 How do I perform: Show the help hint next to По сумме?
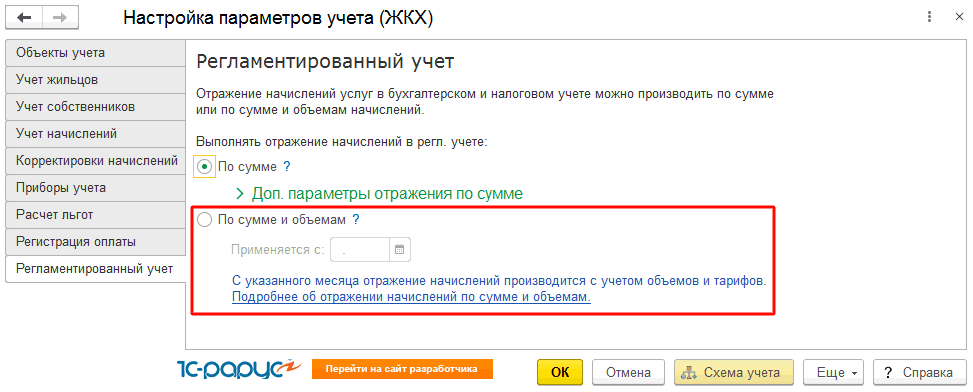click(287, 166)
